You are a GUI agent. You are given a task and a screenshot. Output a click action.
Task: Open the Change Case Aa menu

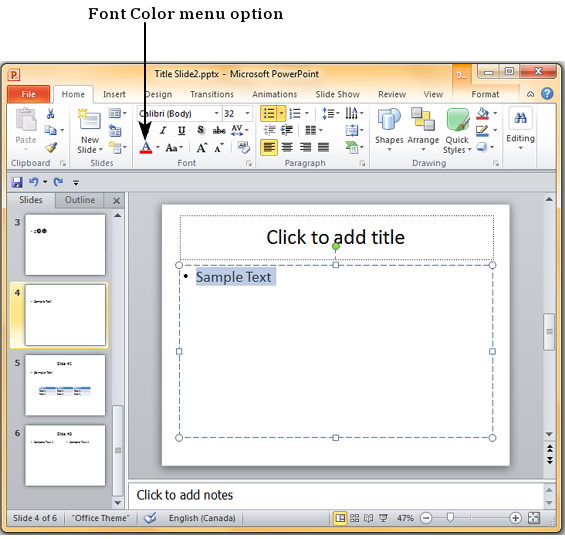pos(174,148)
